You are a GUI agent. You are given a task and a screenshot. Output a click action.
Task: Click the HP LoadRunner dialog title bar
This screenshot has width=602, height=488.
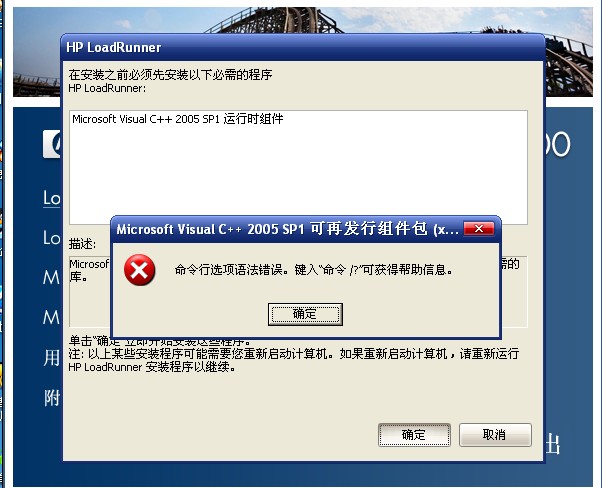[x=303, y=47]
